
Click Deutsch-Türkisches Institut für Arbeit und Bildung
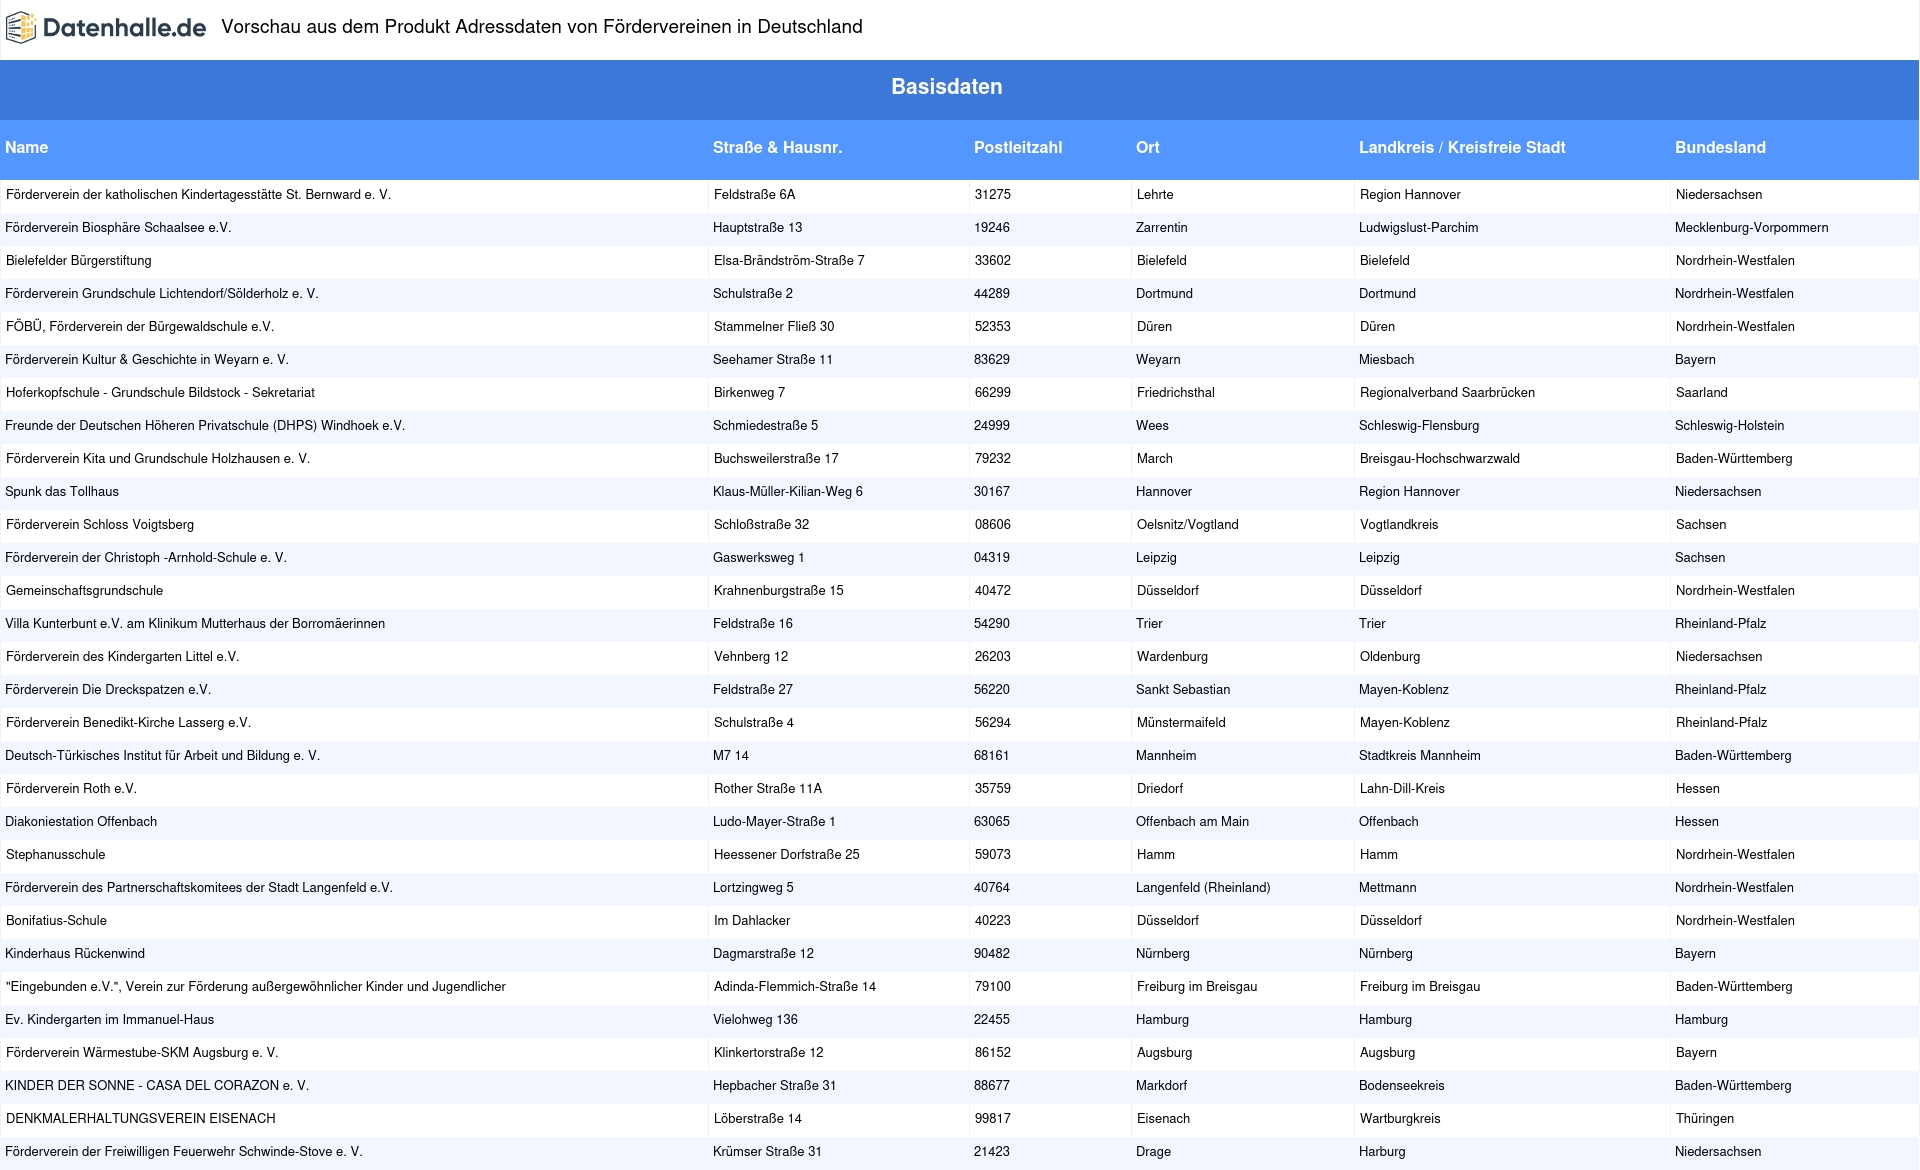coord(162,756)
